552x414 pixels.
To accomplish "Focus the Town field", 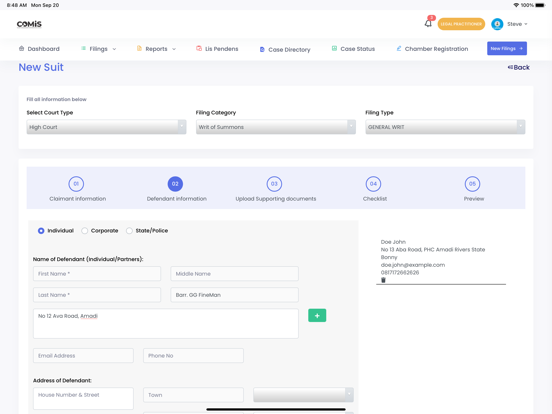I will pos(193,395).
